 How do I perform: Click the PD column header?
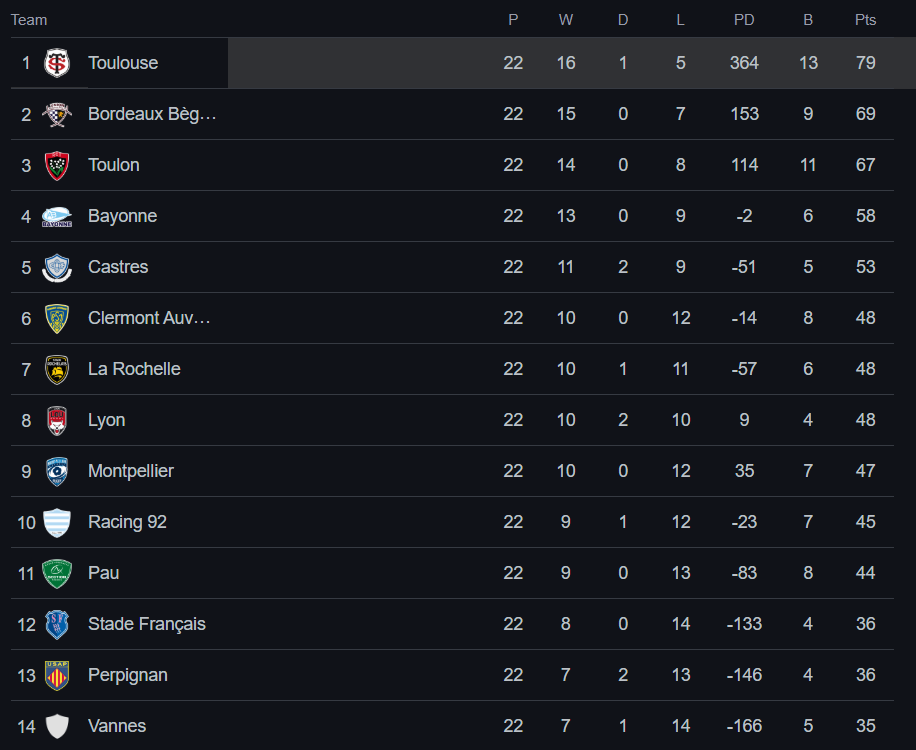[x=744, y=20]
